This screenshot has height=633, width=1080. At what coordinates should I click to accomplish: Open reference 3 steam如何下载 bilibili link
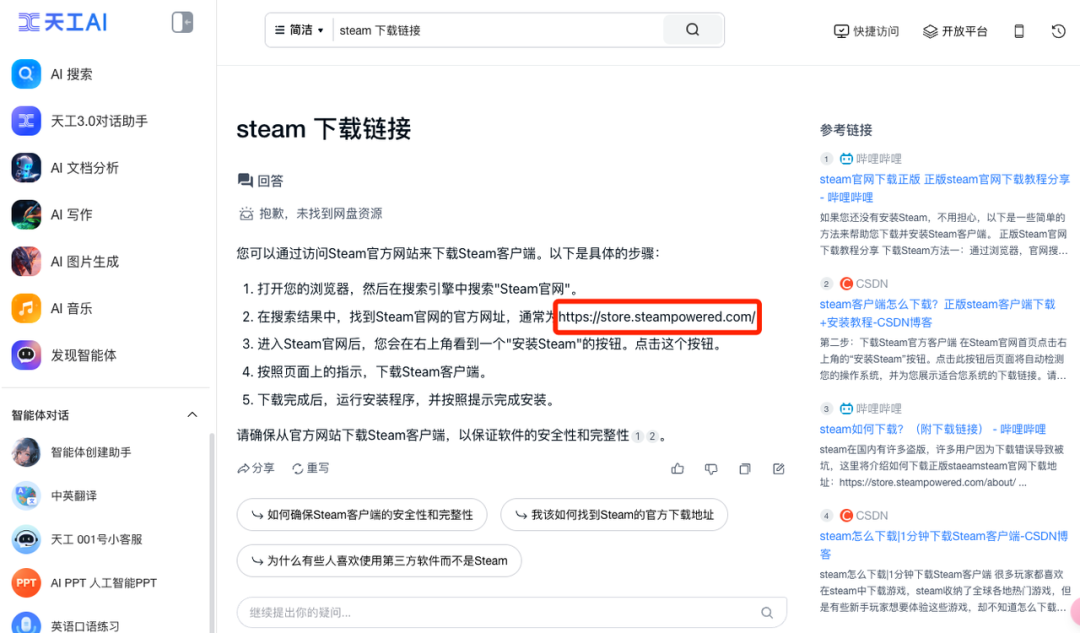pos(933,429)
